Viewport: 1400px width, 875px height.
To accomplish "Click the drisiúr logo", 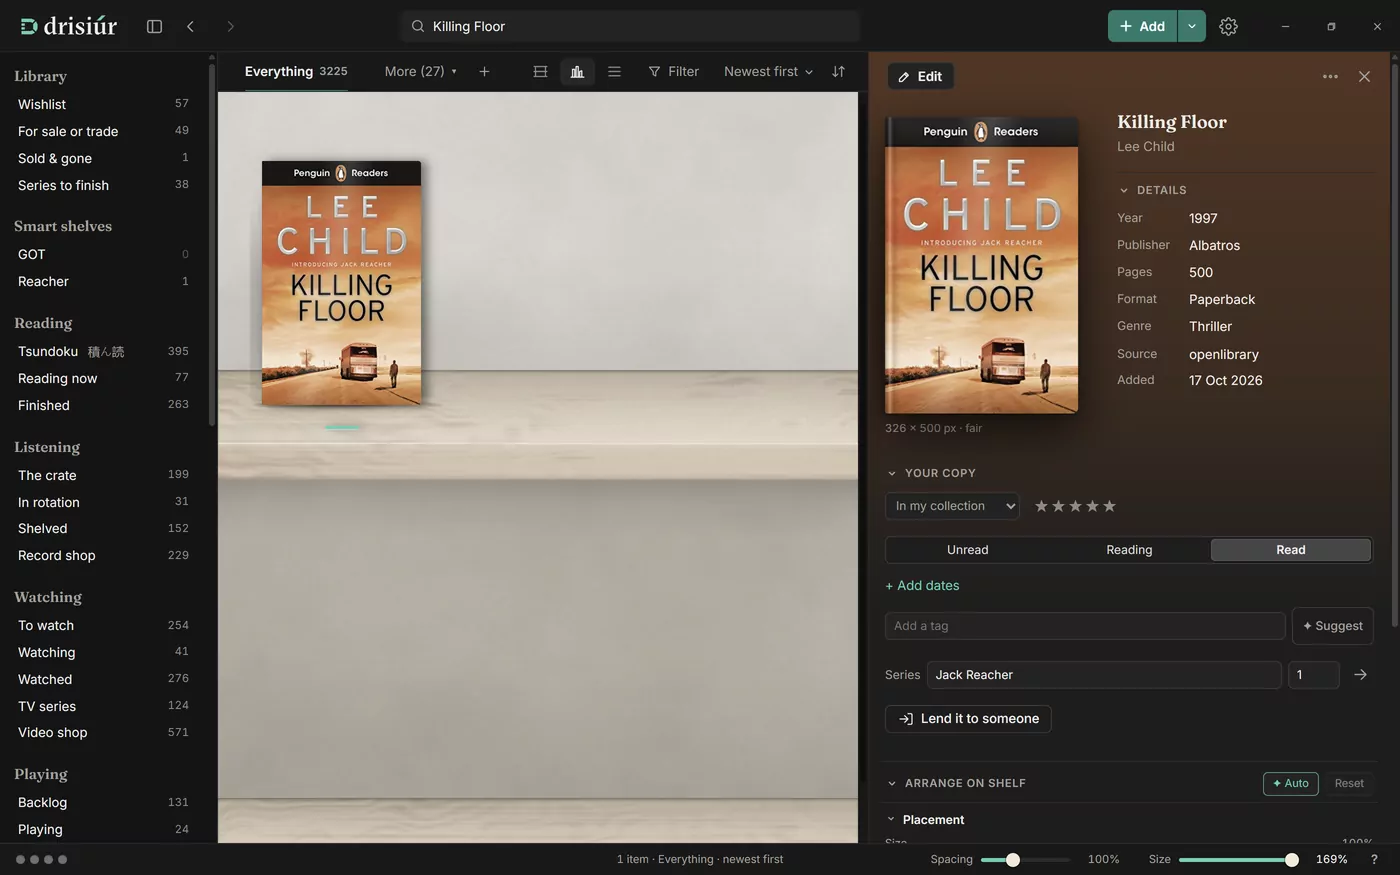I will [69, 26].
